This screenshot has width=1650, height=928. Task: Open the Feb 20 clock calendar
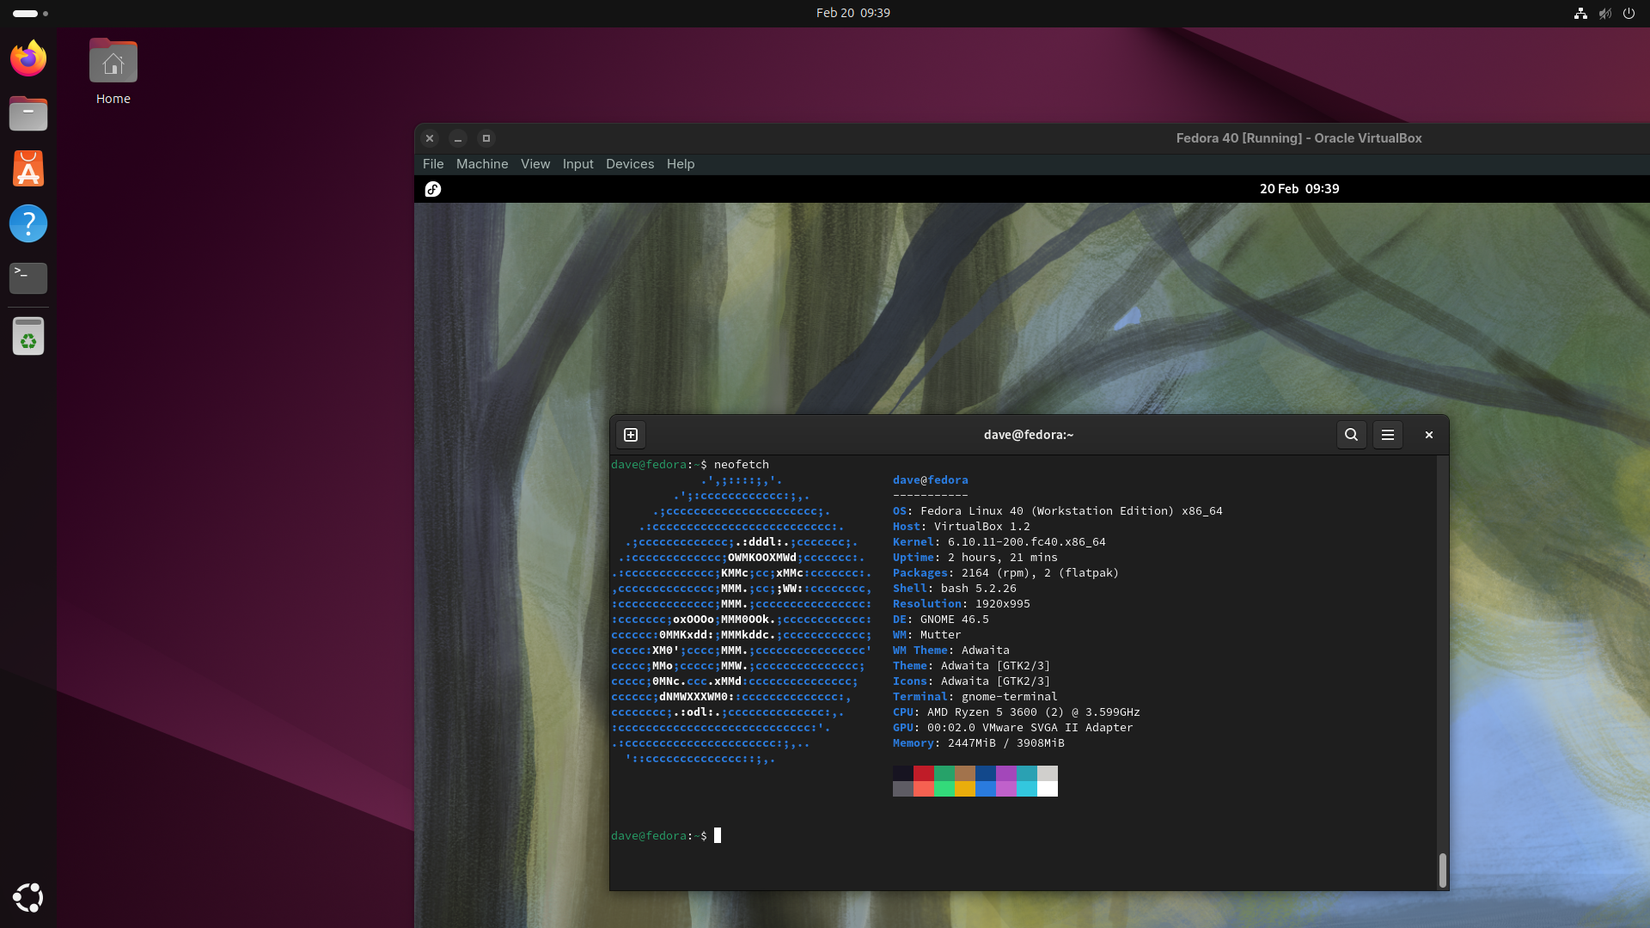click(852, 13)
